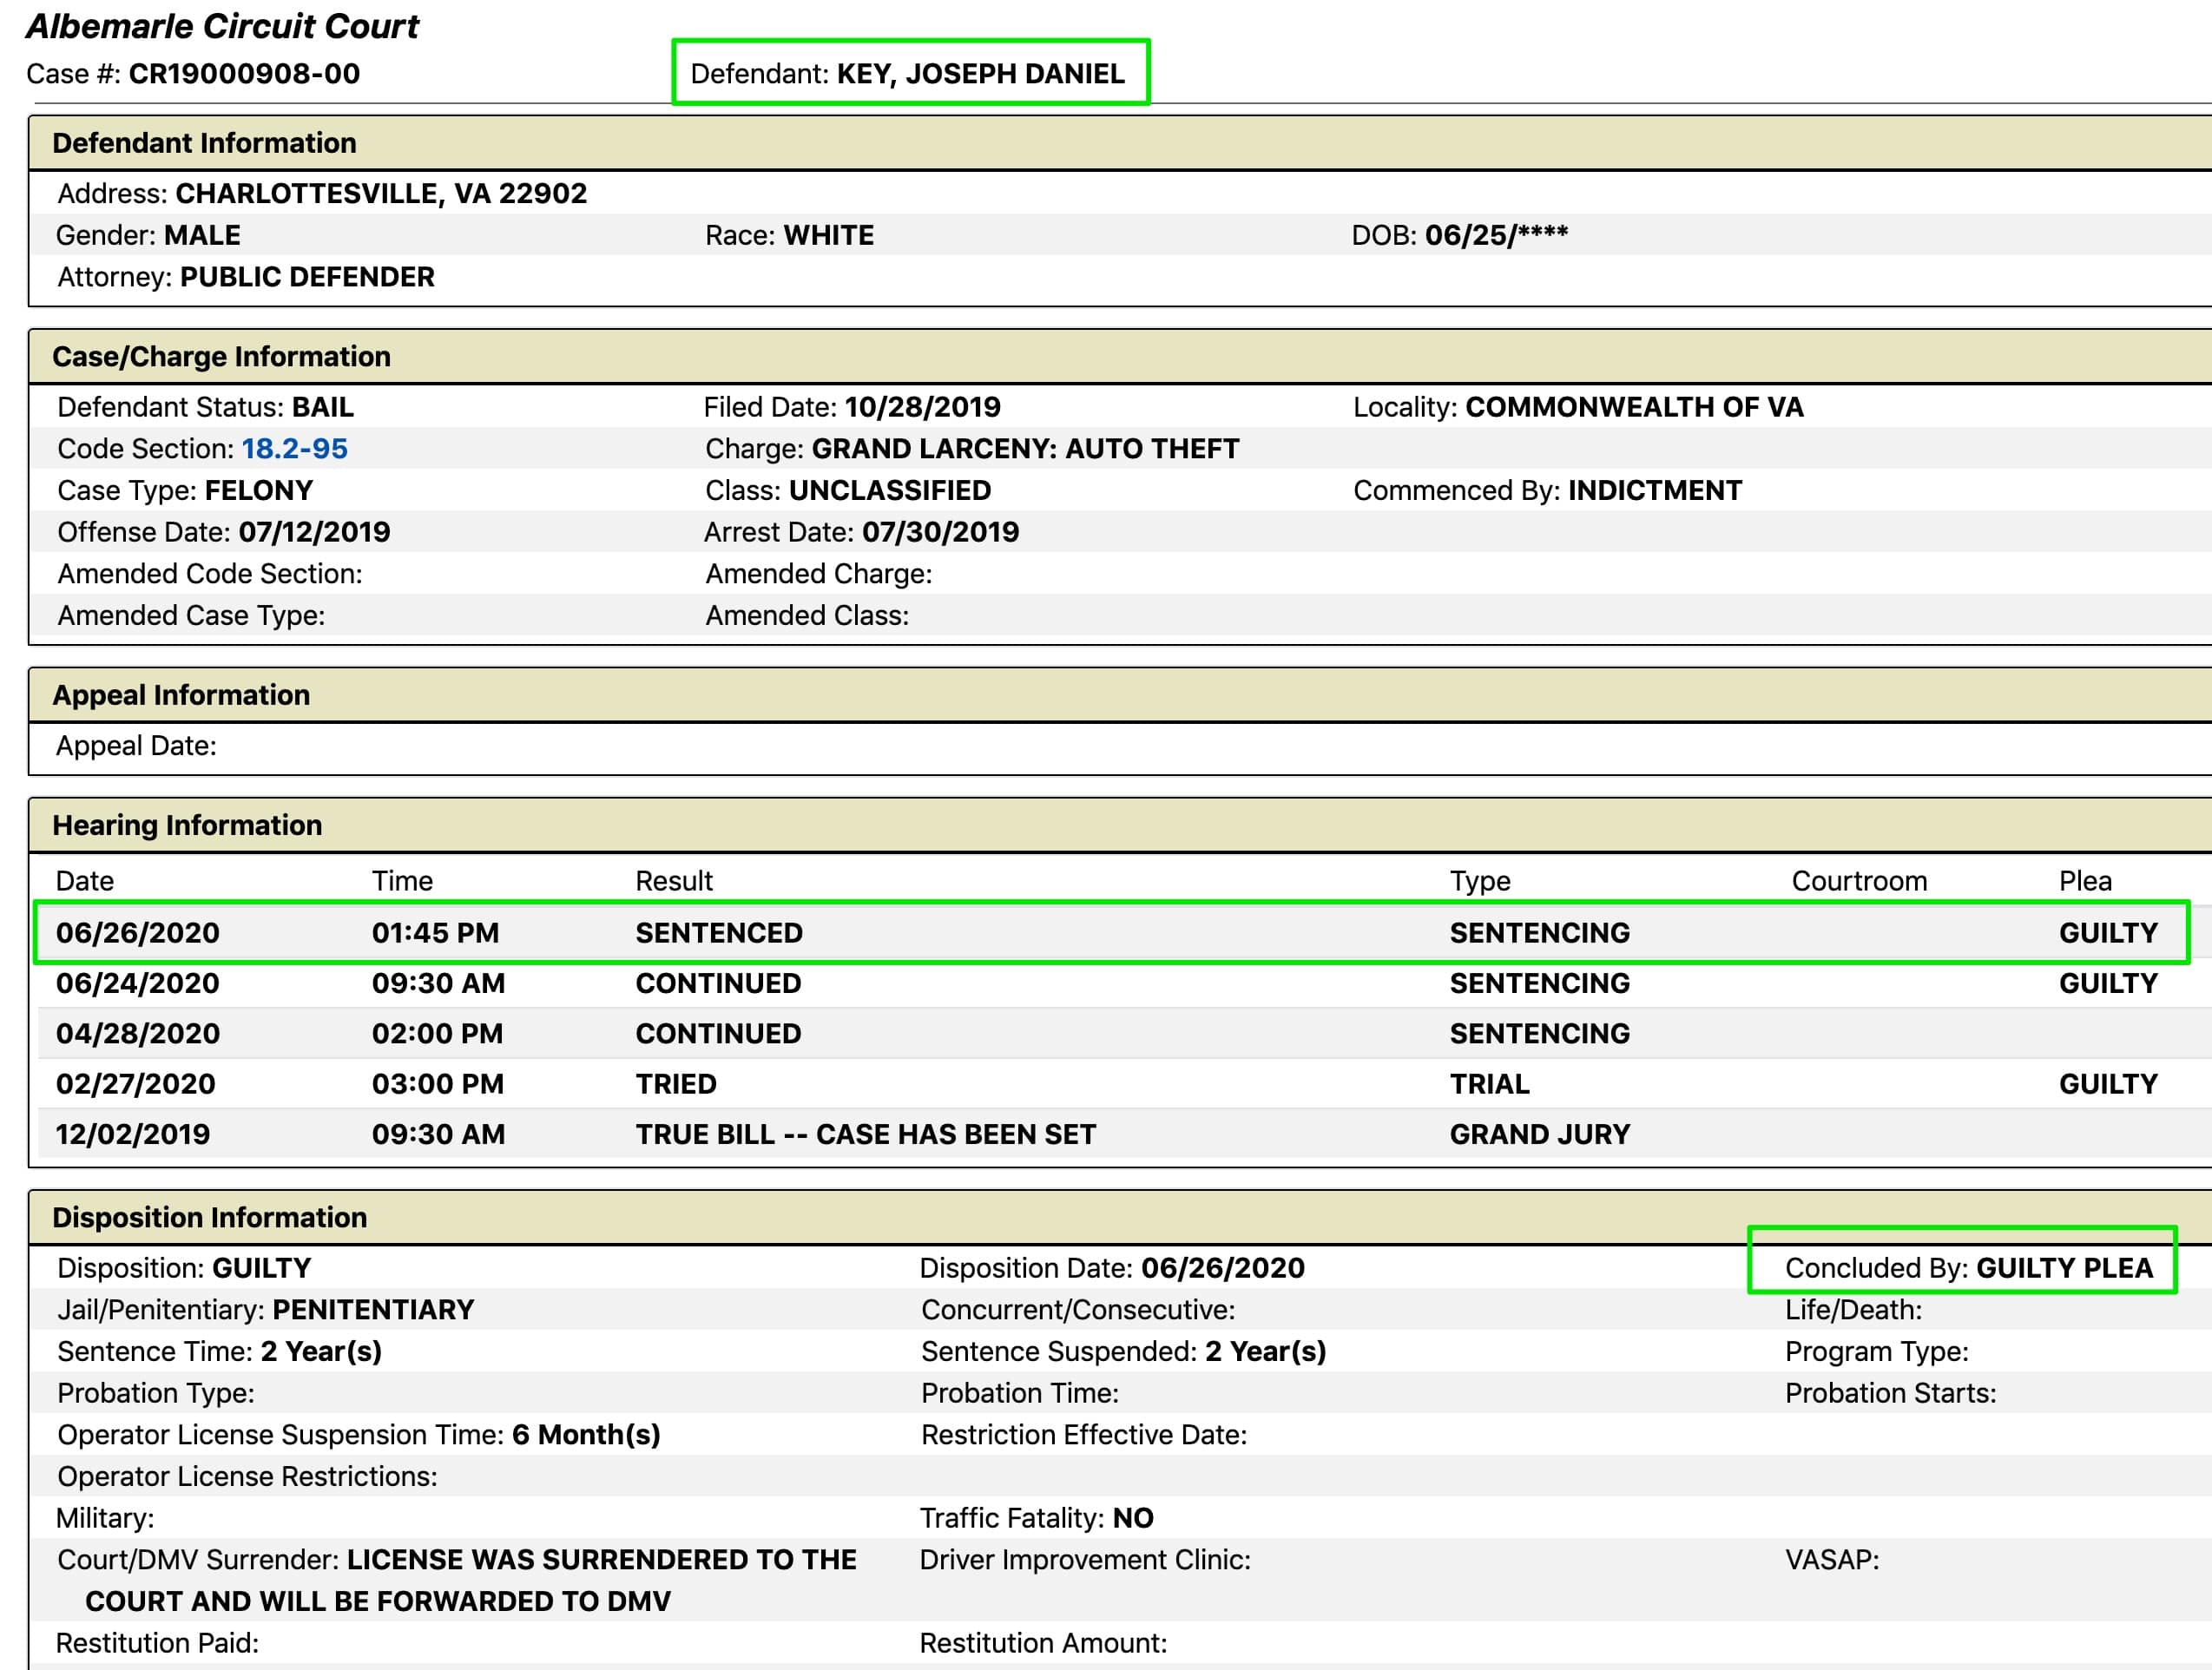Viewport: 2212px width, 1670px height.
Task: Select filed date 10/28/2019
Action: click(922, 407)
